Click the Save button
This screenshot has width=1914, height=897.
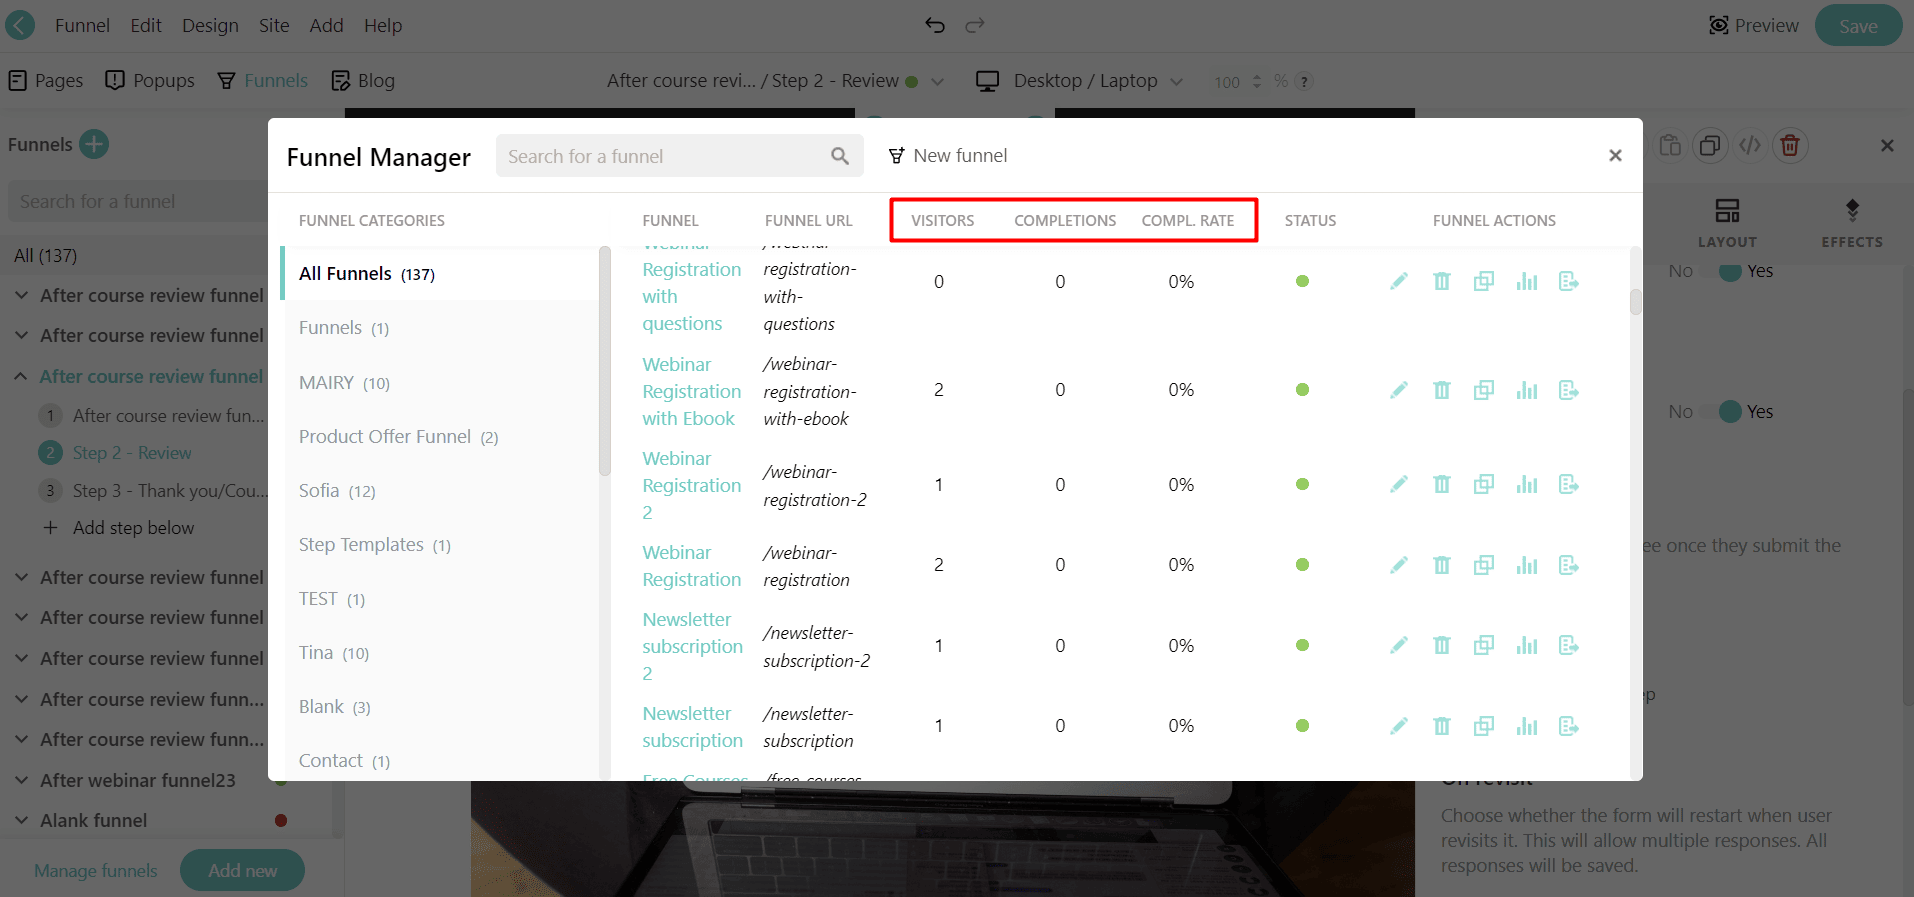(x=1858, y=26)
